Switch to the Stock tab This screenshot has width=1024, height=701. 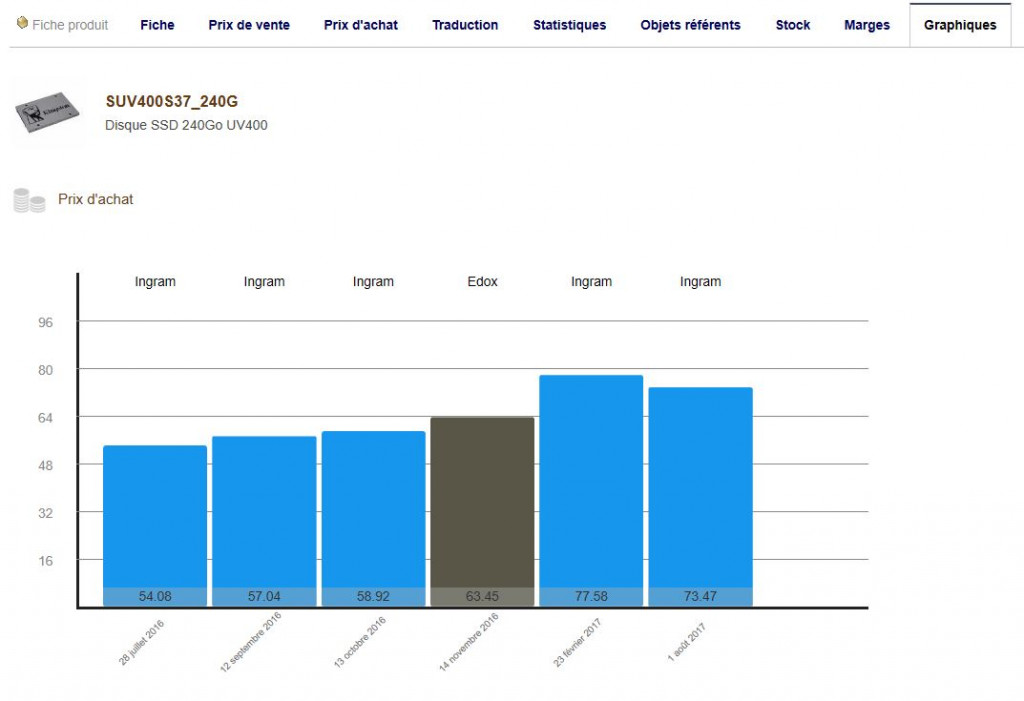click(x=793, y=25)
